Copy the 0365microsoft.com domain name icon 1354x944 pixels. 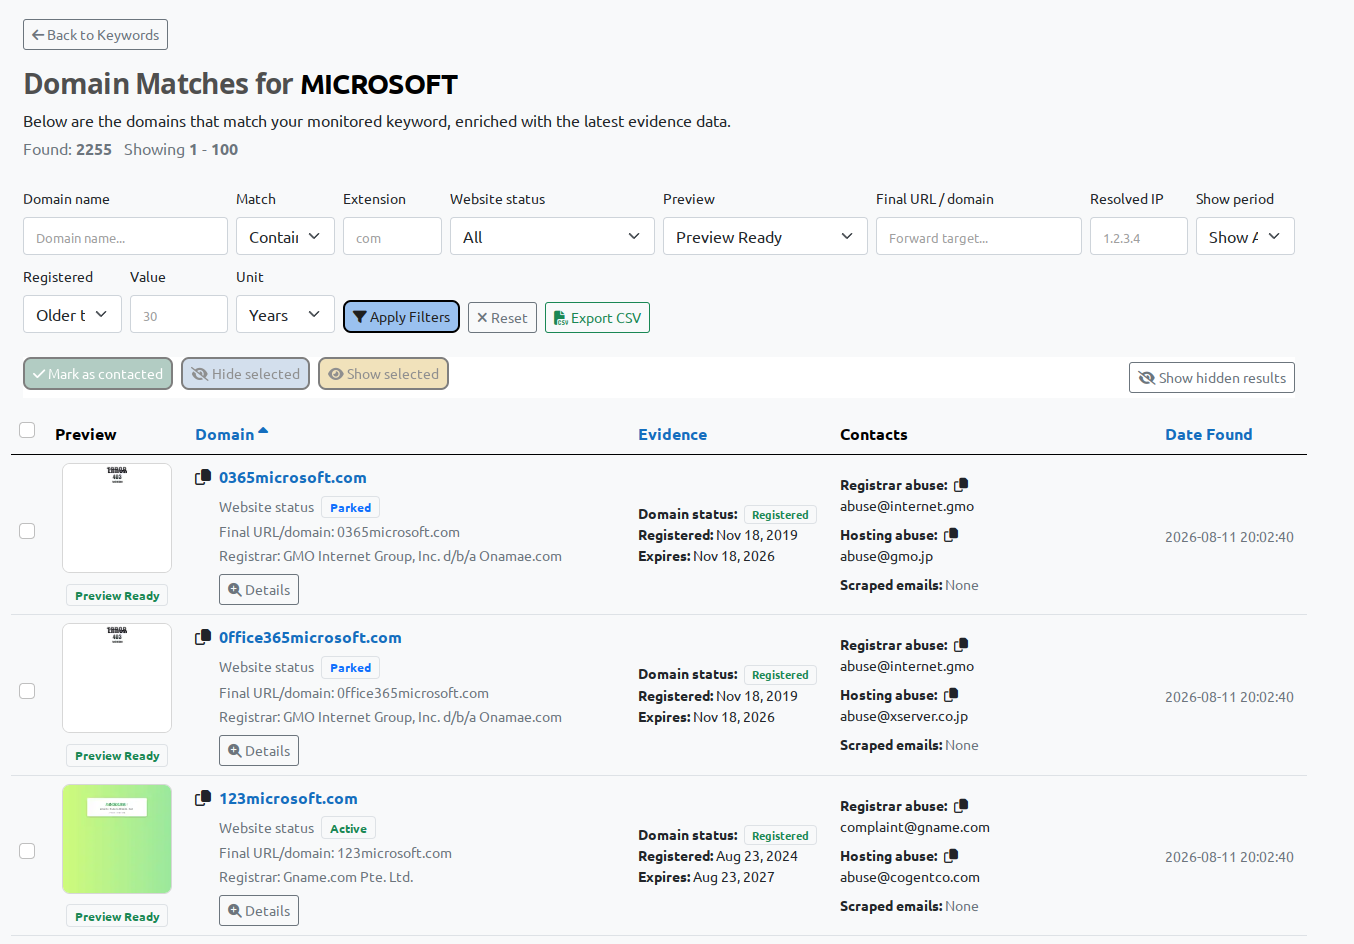203,478
